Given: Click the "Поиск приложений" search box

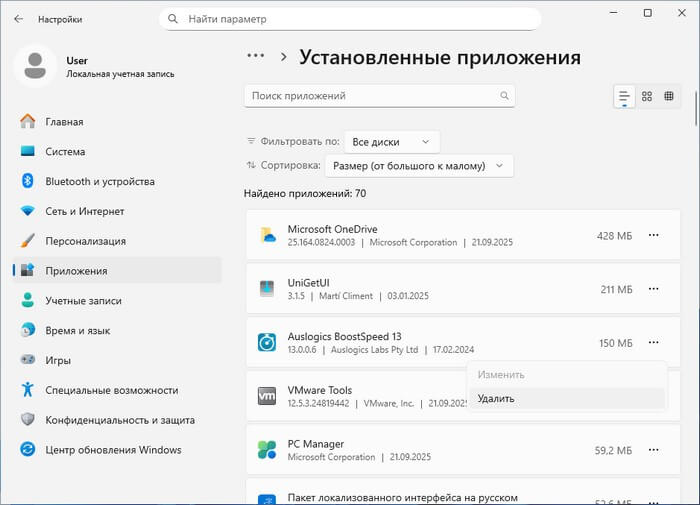Looking at the screenshot, I should pyautogui.click(x=370, y=96).
